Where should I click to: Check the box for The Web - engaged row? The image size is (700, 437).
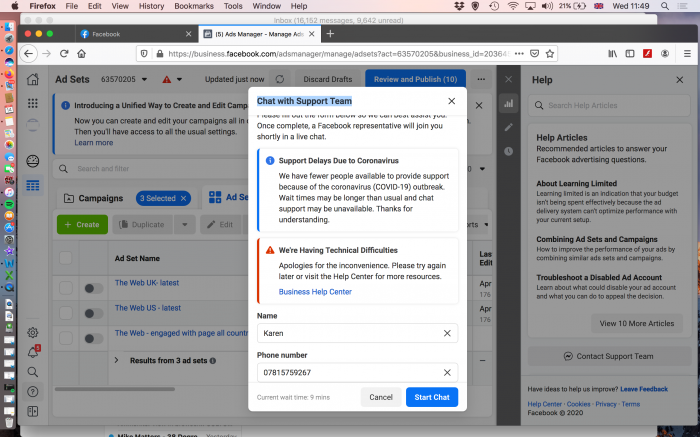coord(66,338)
